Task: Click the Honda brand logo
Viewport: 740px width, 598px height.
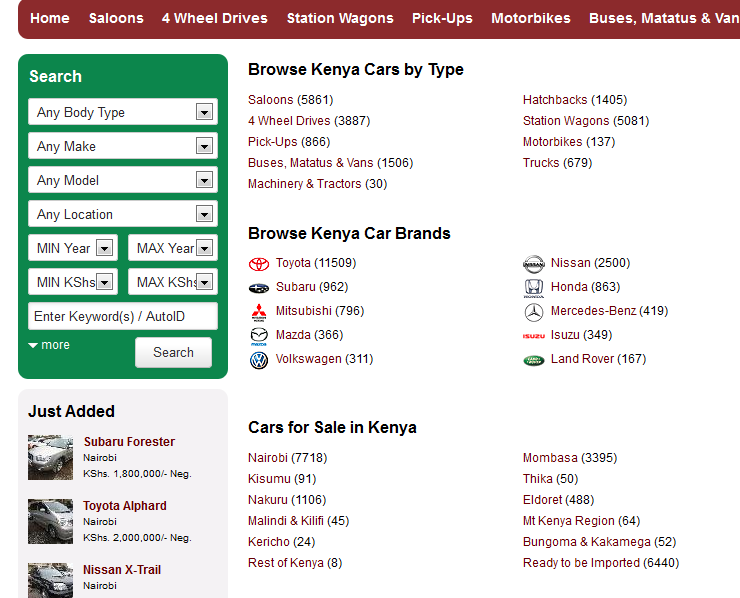Action: pos(534,288)
